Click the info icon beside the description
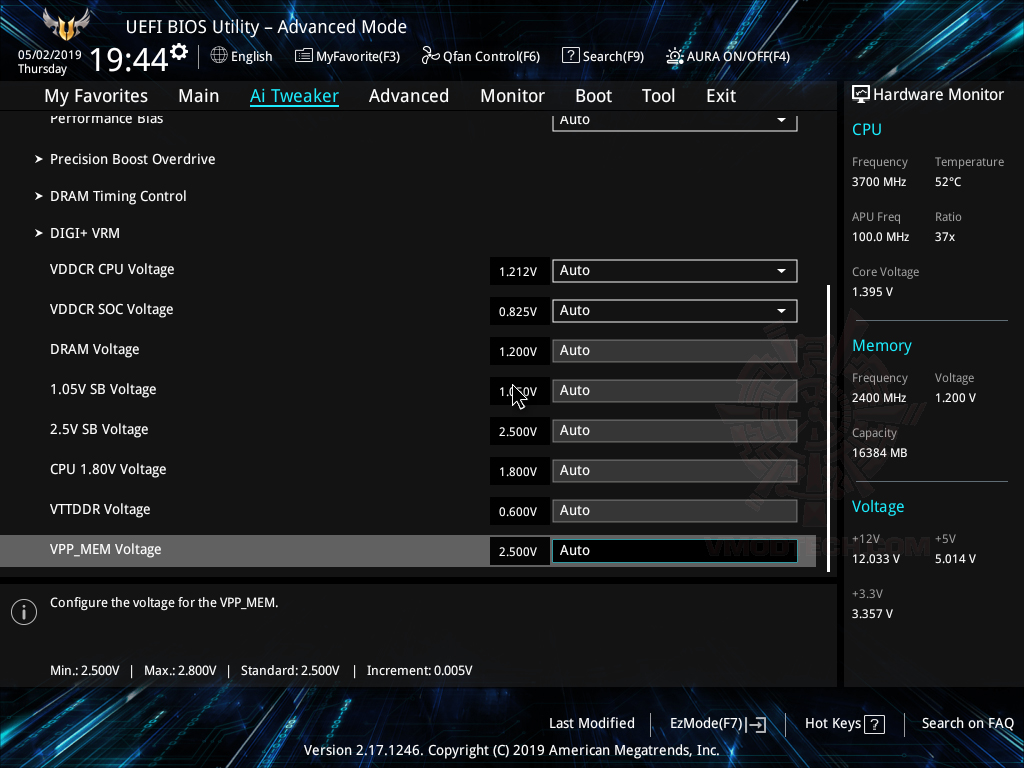 [24, 612]
